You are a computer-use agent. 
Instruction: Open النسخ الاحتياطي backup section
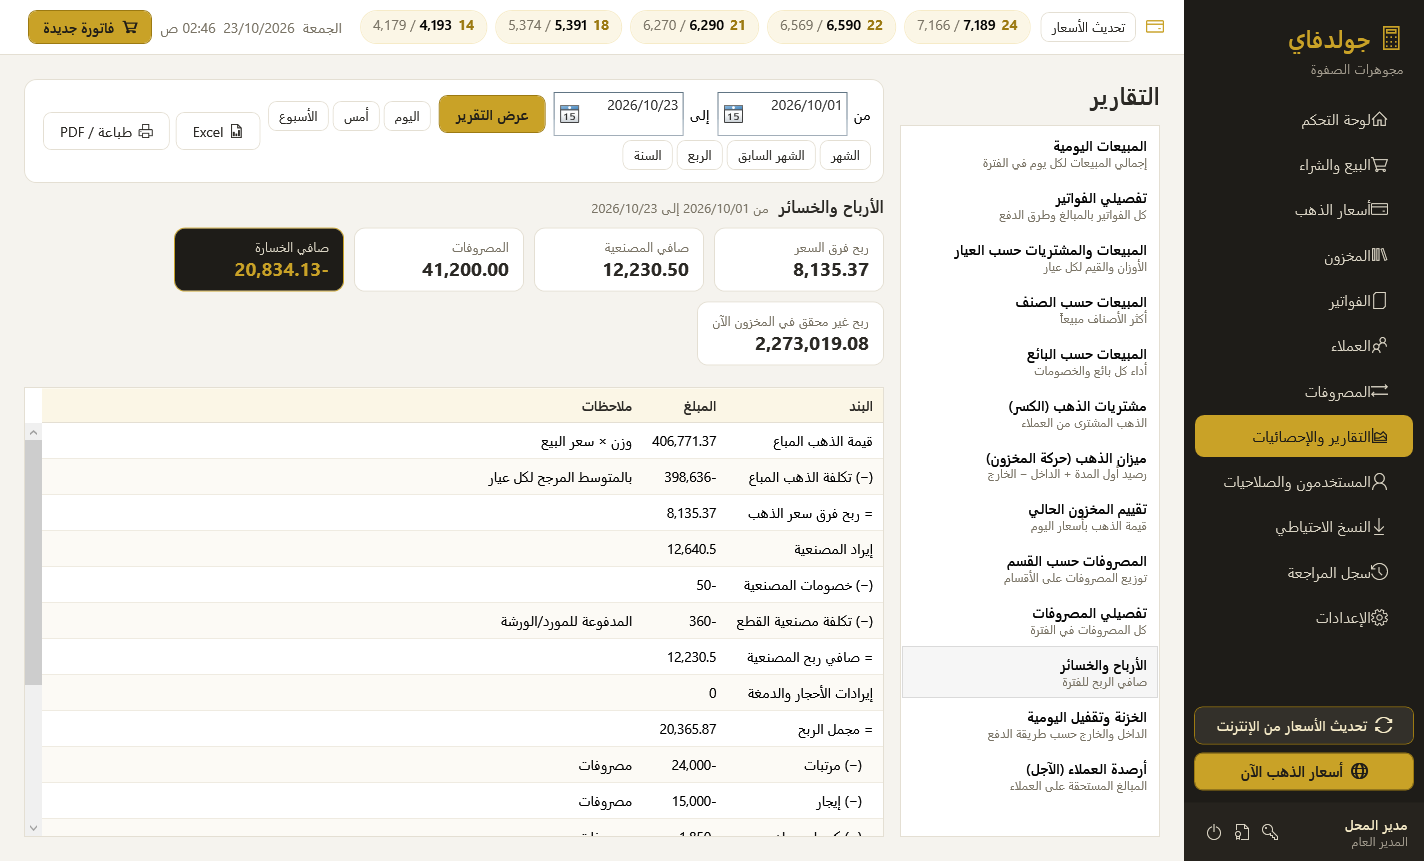point(1304,527)
